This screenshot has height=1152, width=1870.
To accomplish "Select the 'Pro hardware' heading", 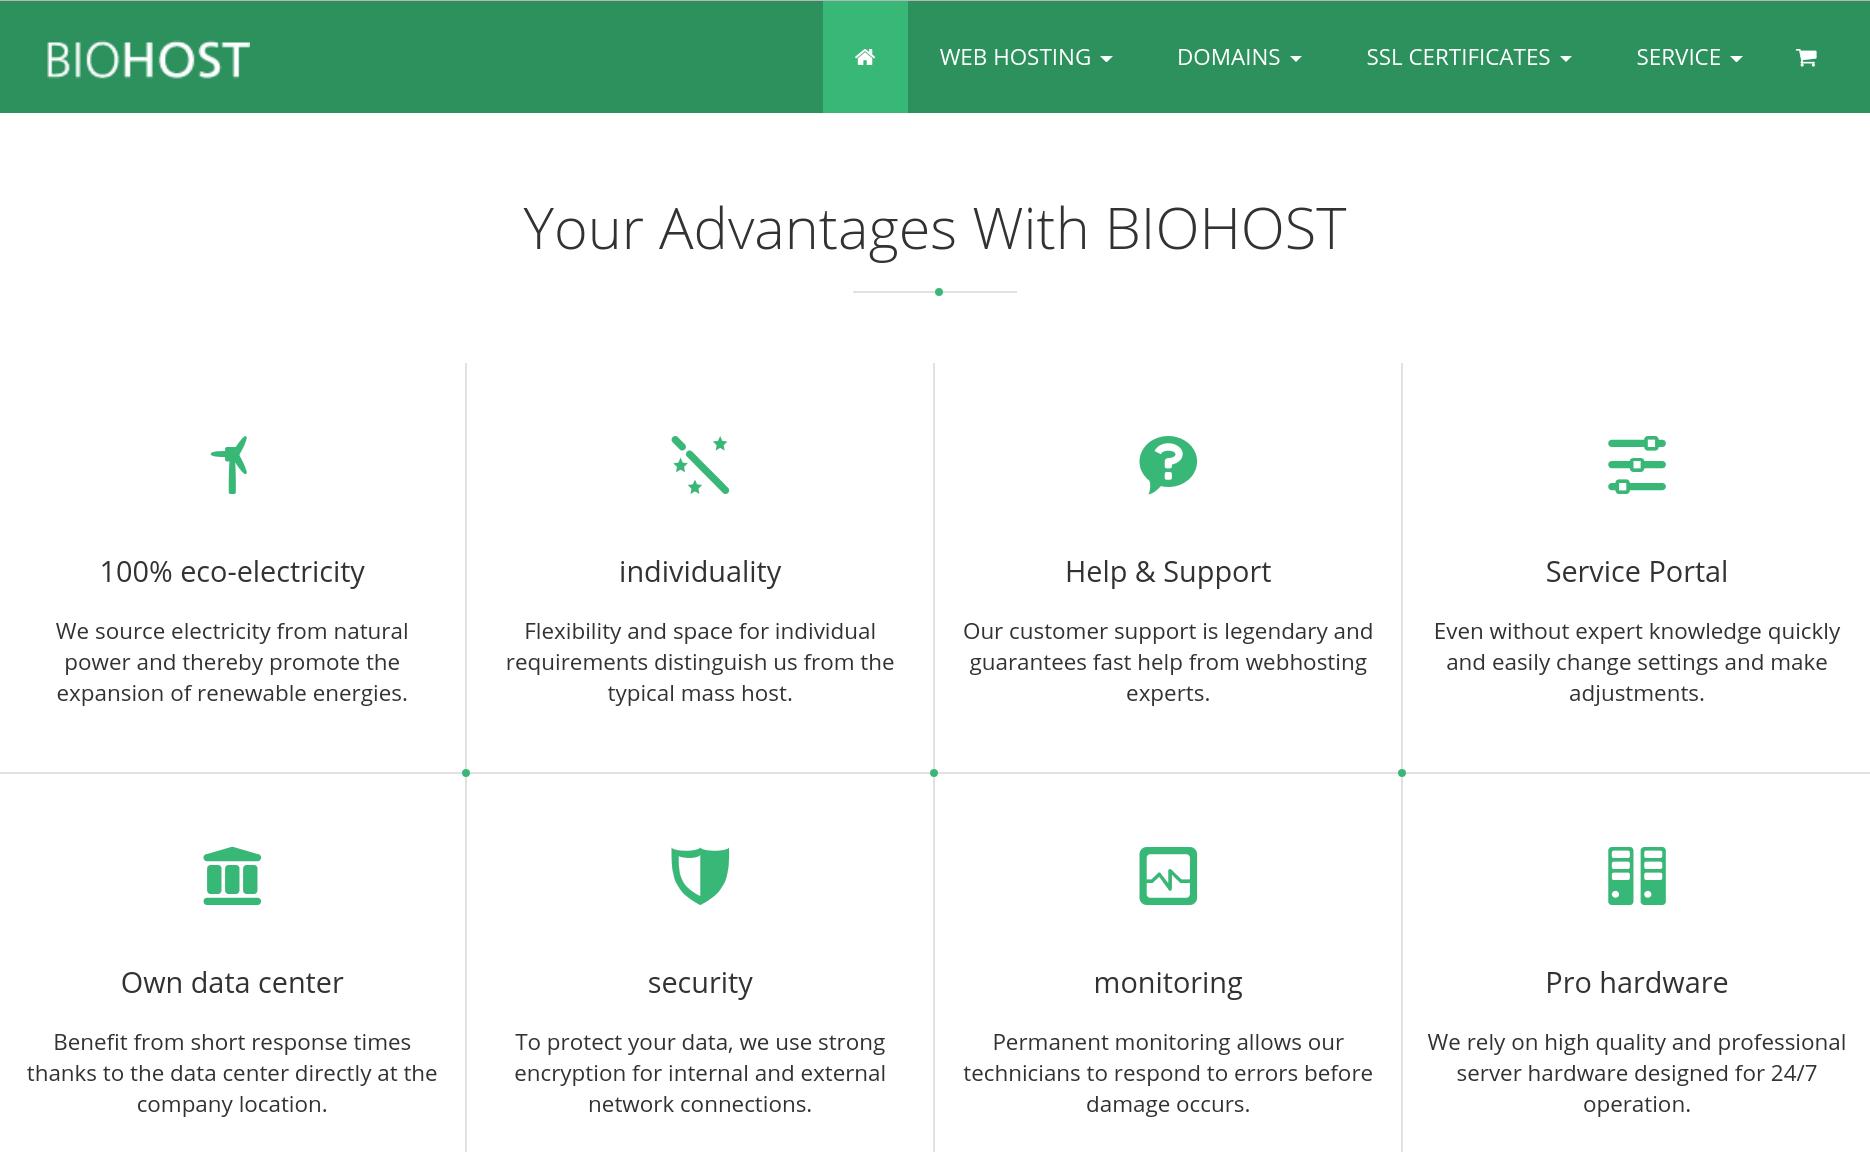I will click(x=1637, y=983).
